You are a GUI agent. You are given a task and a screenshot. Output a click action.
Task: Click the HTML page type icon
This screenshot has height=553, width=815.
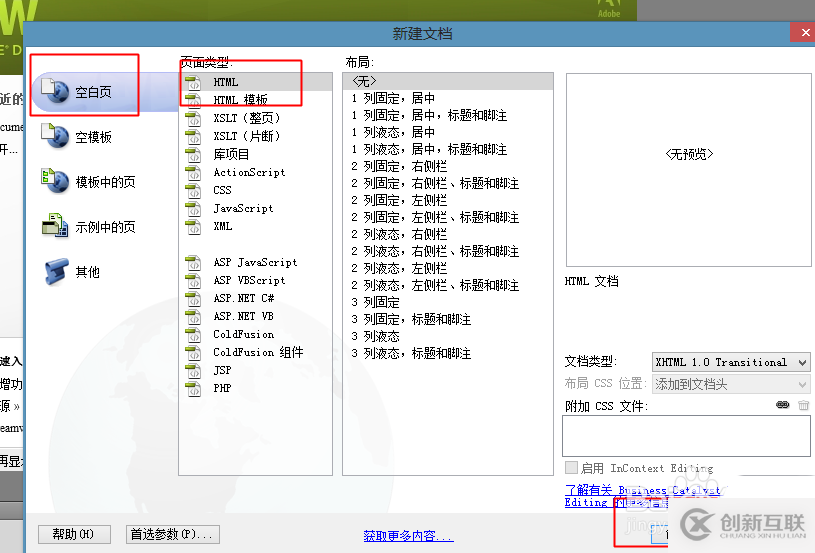pos(193,82)
